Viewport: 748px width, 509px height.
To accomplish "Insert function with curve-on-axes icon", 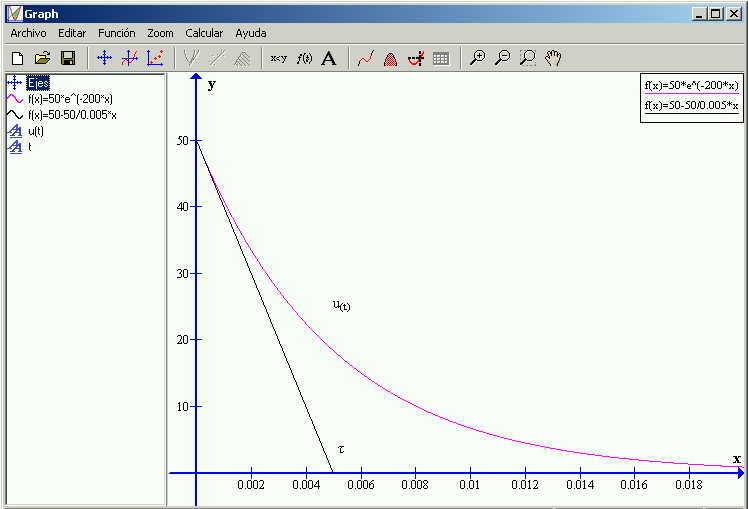I will (x=130, y=58).
